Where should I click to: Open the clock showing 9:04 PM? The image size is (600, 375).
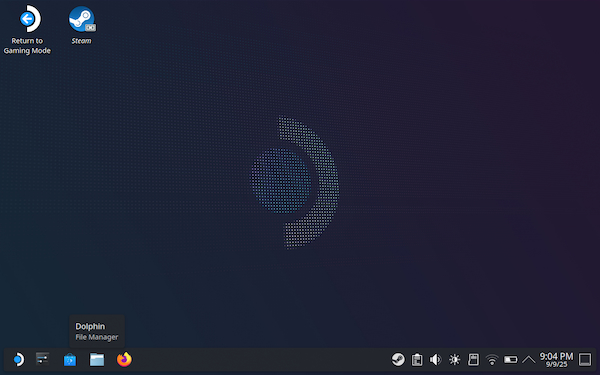click(556, 360)
